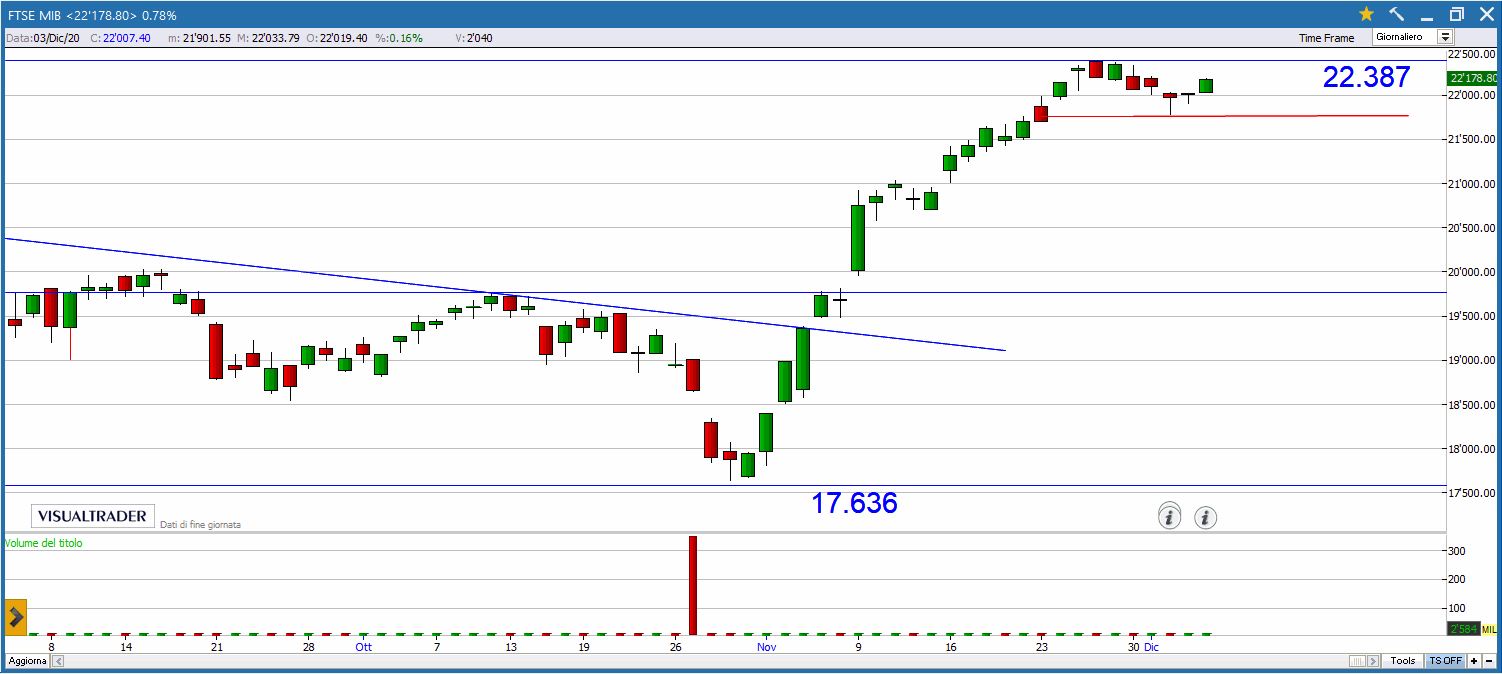Click the yellow favorite star icon
1502x674 pixels.
coord(1366,14)
